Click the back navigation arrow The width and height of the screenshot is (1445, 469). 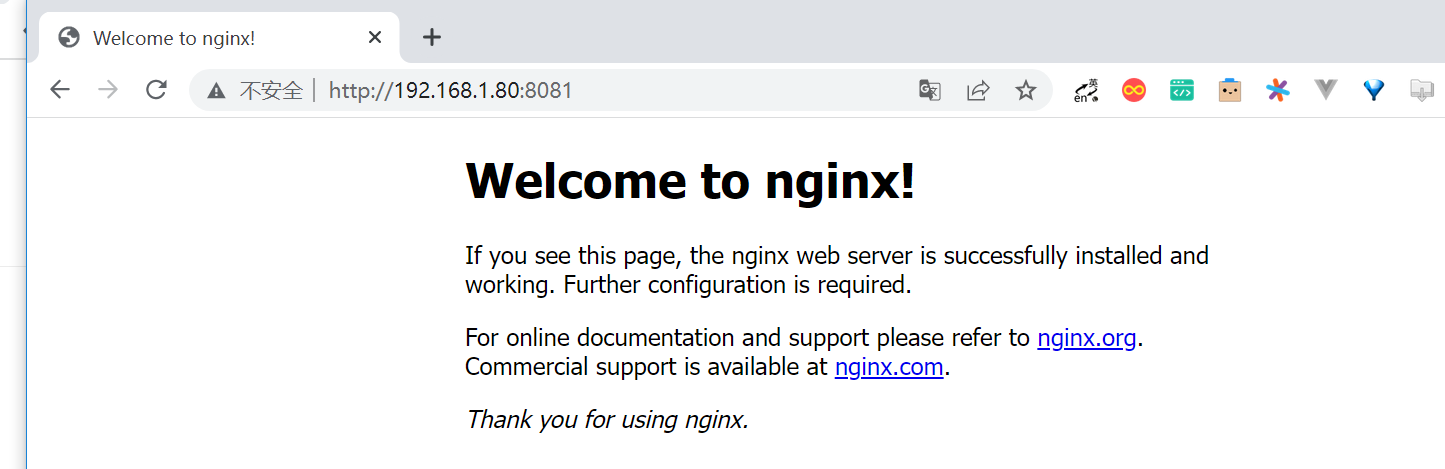point(60,90)
